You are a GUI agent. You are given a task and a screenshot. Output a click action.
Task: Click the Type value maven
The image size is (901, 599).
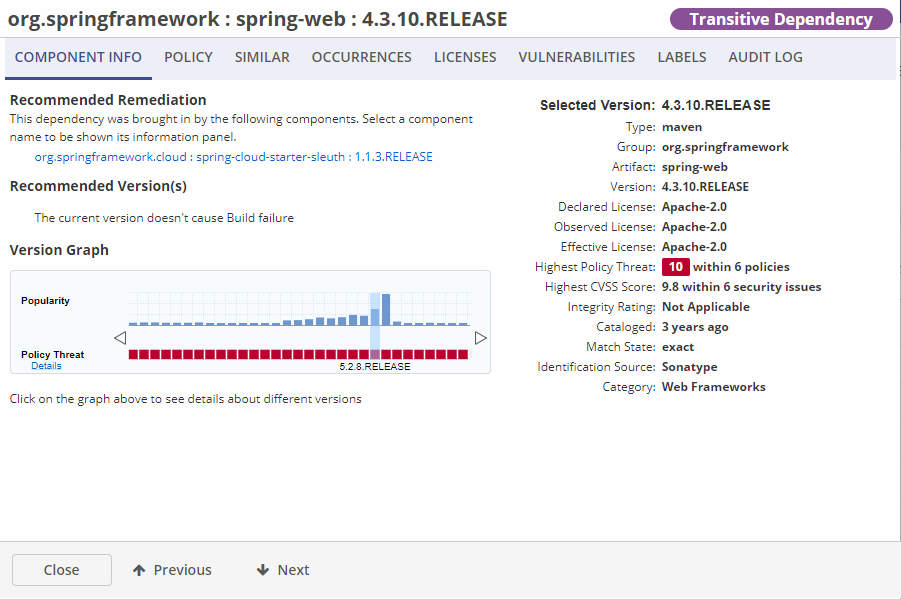tap(682, 127)
